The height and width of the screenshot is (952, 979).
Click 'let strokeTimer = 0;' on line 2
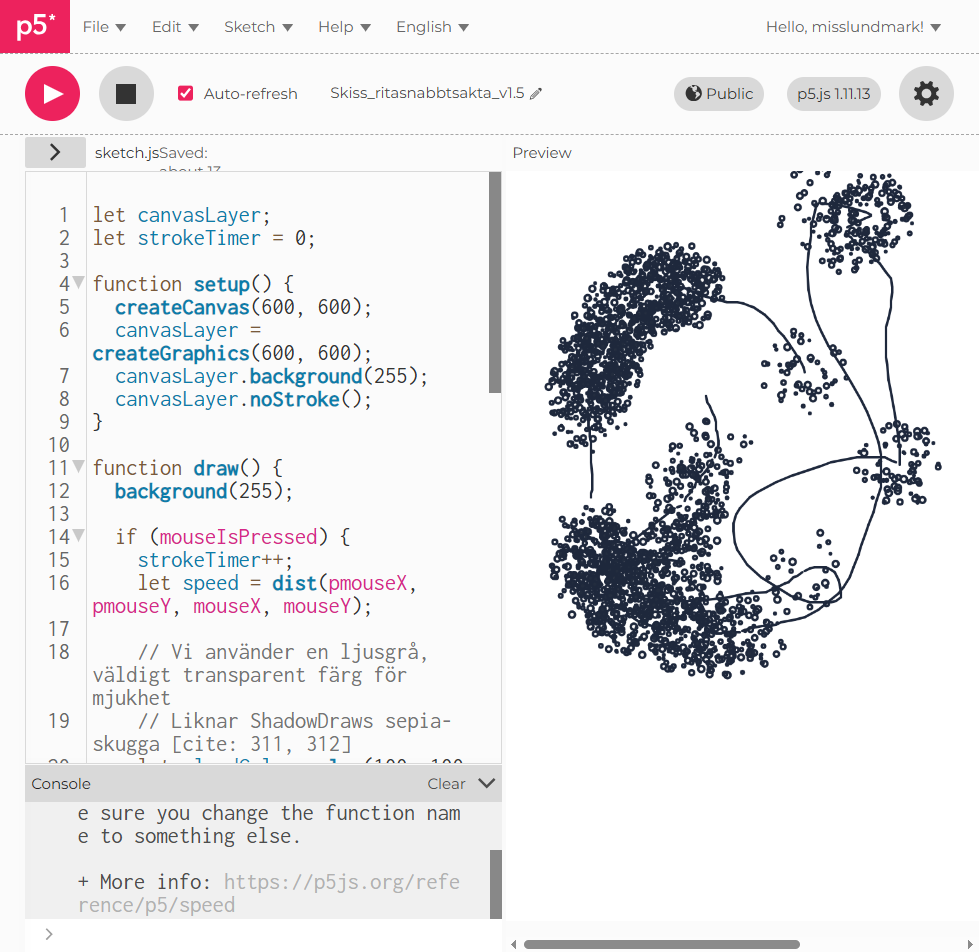click(x=204, y=238)
